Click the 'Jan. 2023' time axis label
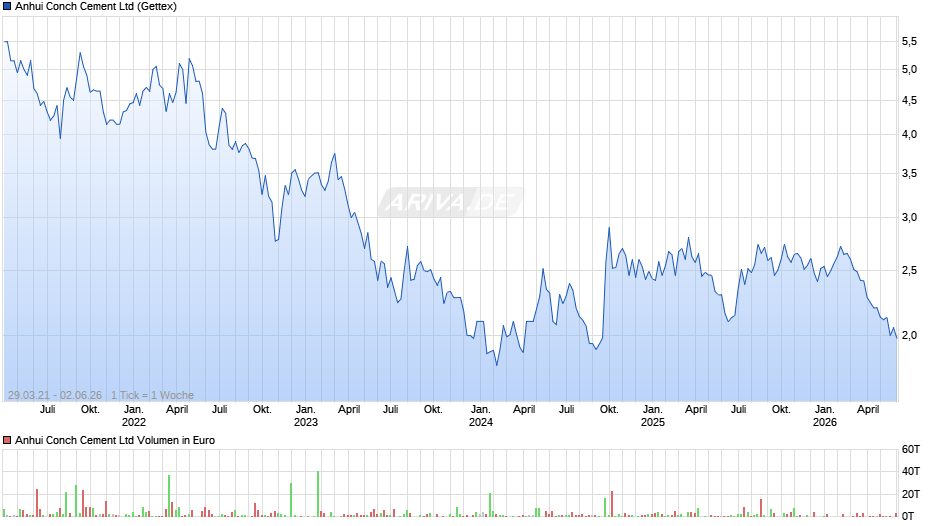This screenshot has width=940, height=526. [x=306, y=416]
